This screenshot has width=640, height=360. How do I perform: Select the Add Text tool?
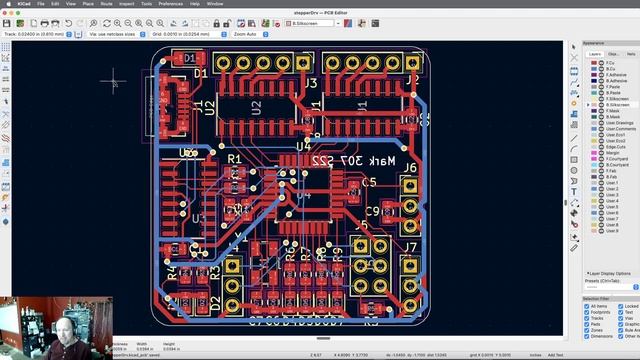(x=574, y=191)
